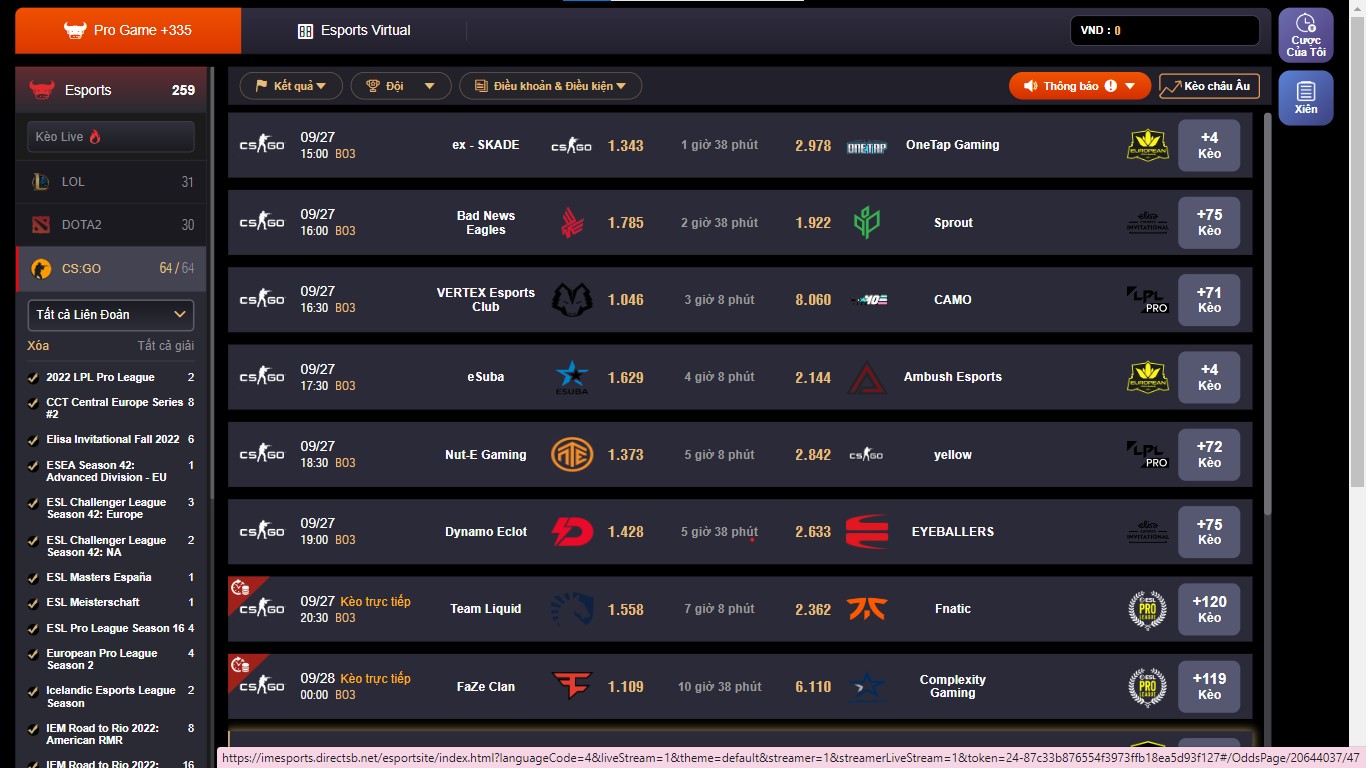This screenshot has height=768, width=1366.
Task: Switch to the Esports Virtual tab
Action: click(x=354, y=31)
